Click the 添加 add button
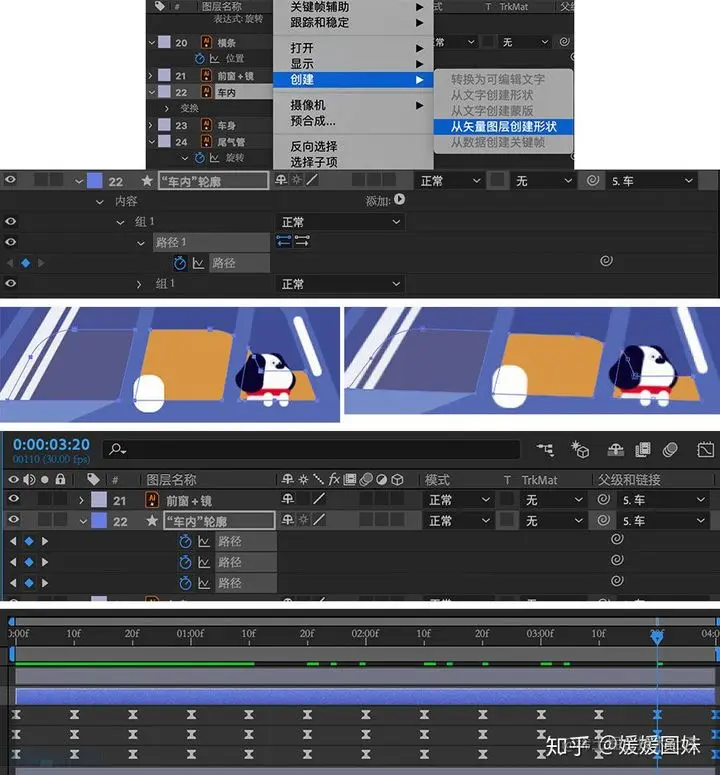 pyautogui.click(x=400, y=199)
